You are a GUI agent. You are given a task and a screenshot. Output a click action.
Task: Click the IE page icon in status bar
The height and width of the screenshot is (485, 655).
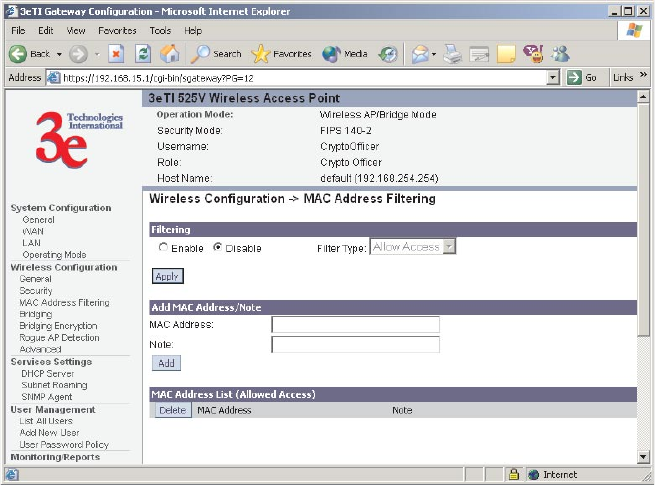(x=12, y=475)
